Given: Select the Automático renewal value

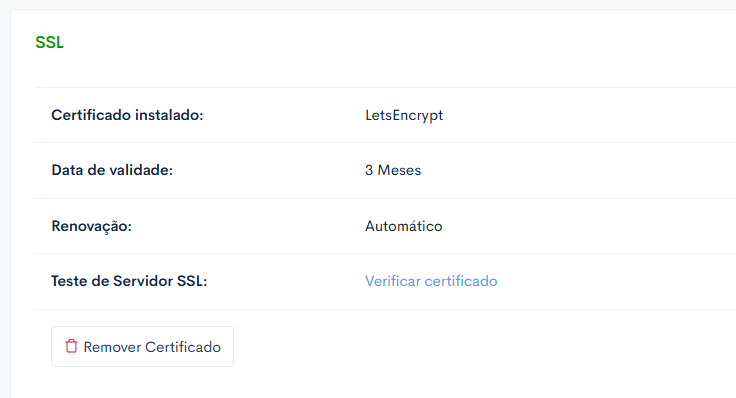Looking at the screenshot, I should click(x=404, y=226).
